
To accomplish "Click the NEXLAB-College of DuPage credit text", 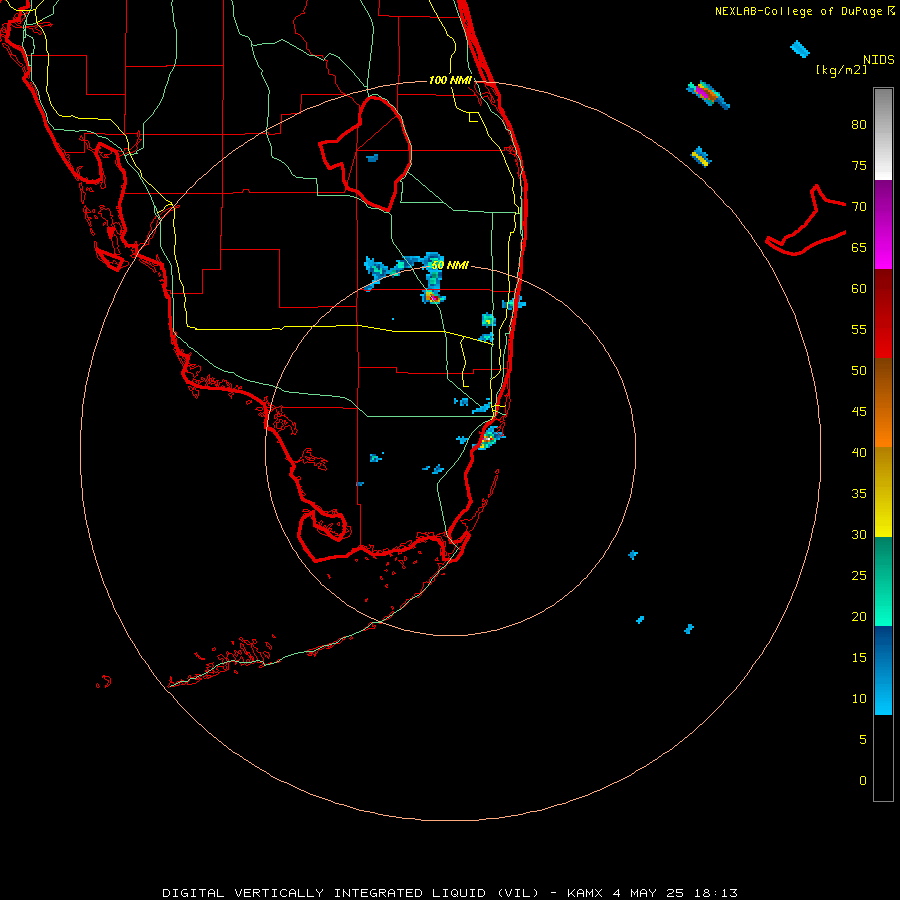I will click(x=804, y=11).
